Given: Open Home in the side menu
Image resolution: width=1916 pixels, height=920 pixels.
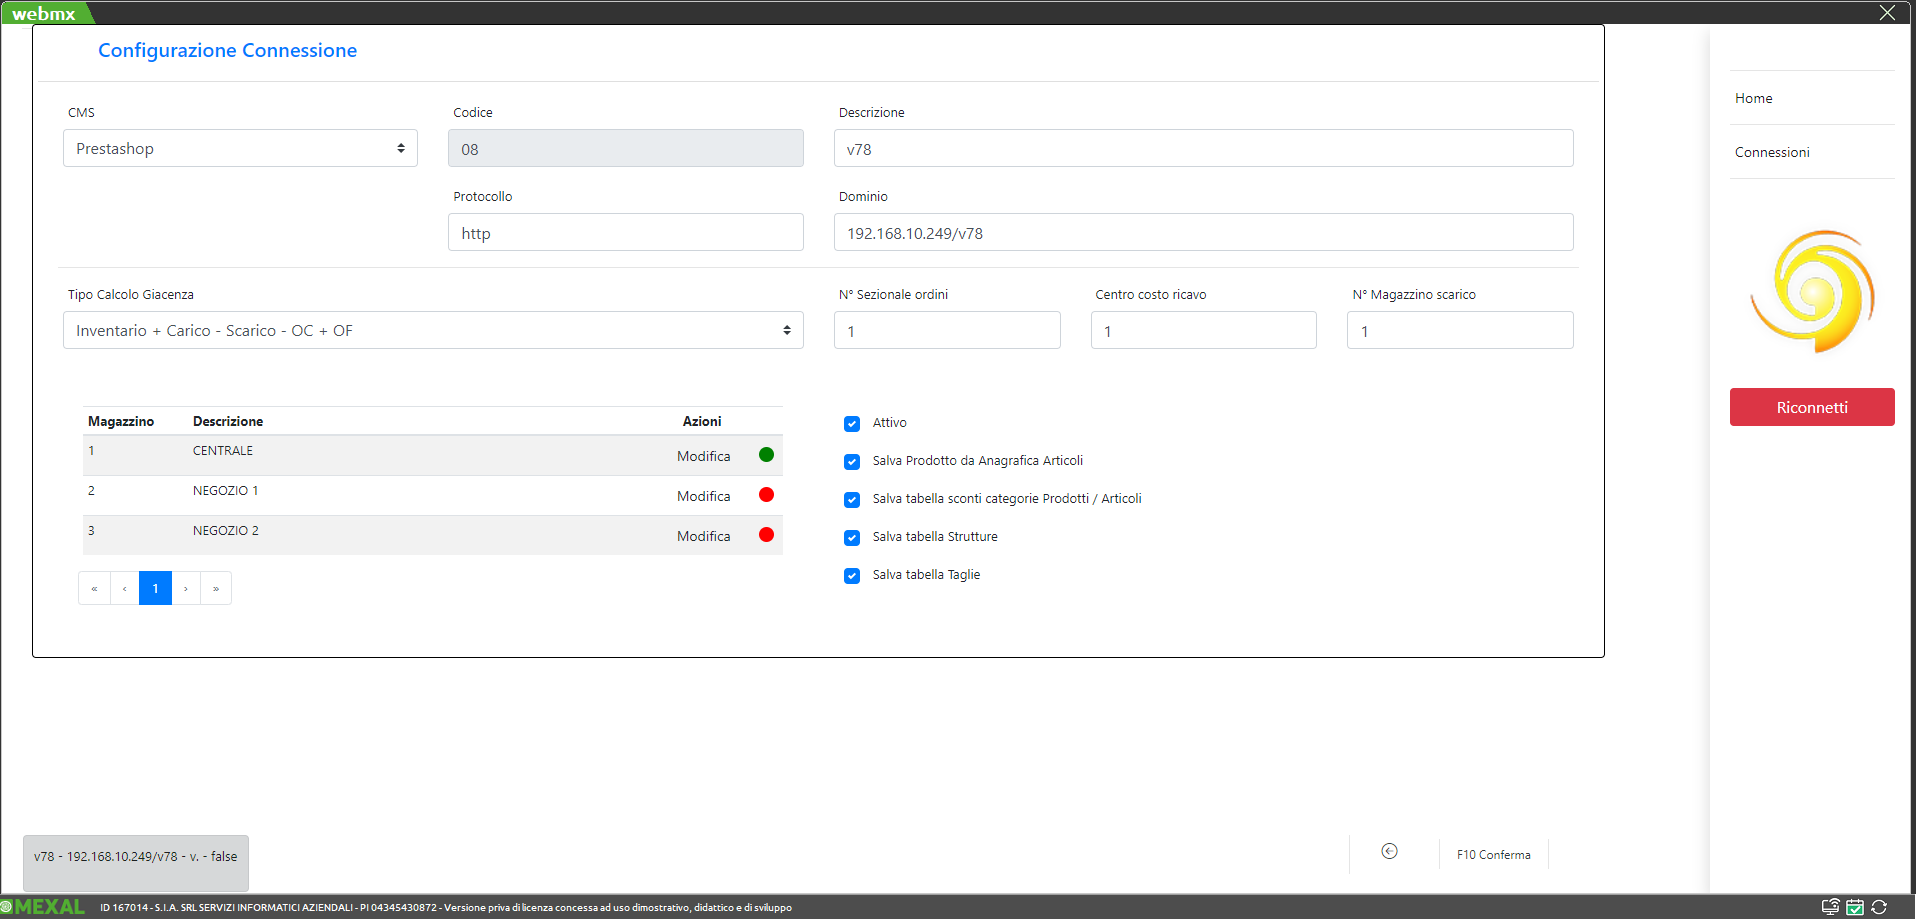Looking at the screenshot, I should click(1753, 98).
